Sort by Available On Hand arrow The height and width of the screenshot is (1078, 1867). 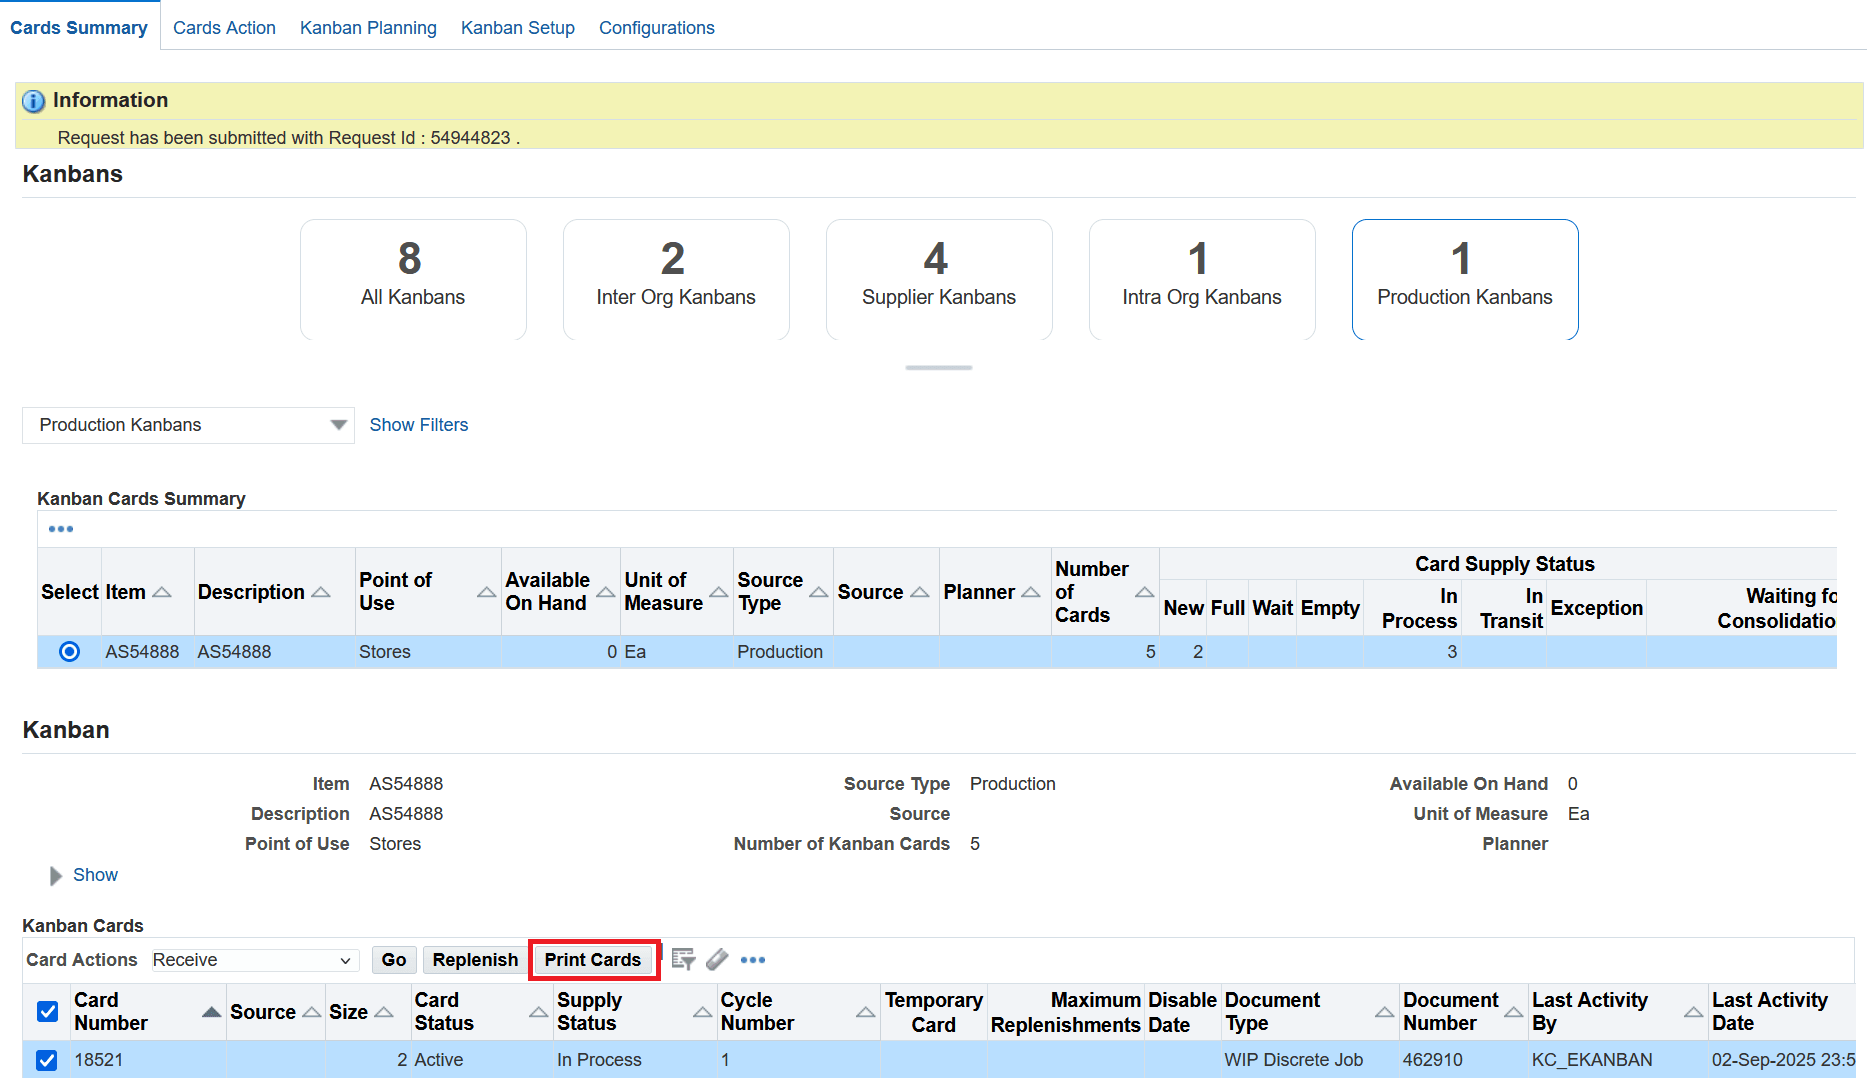pos(606,593)
